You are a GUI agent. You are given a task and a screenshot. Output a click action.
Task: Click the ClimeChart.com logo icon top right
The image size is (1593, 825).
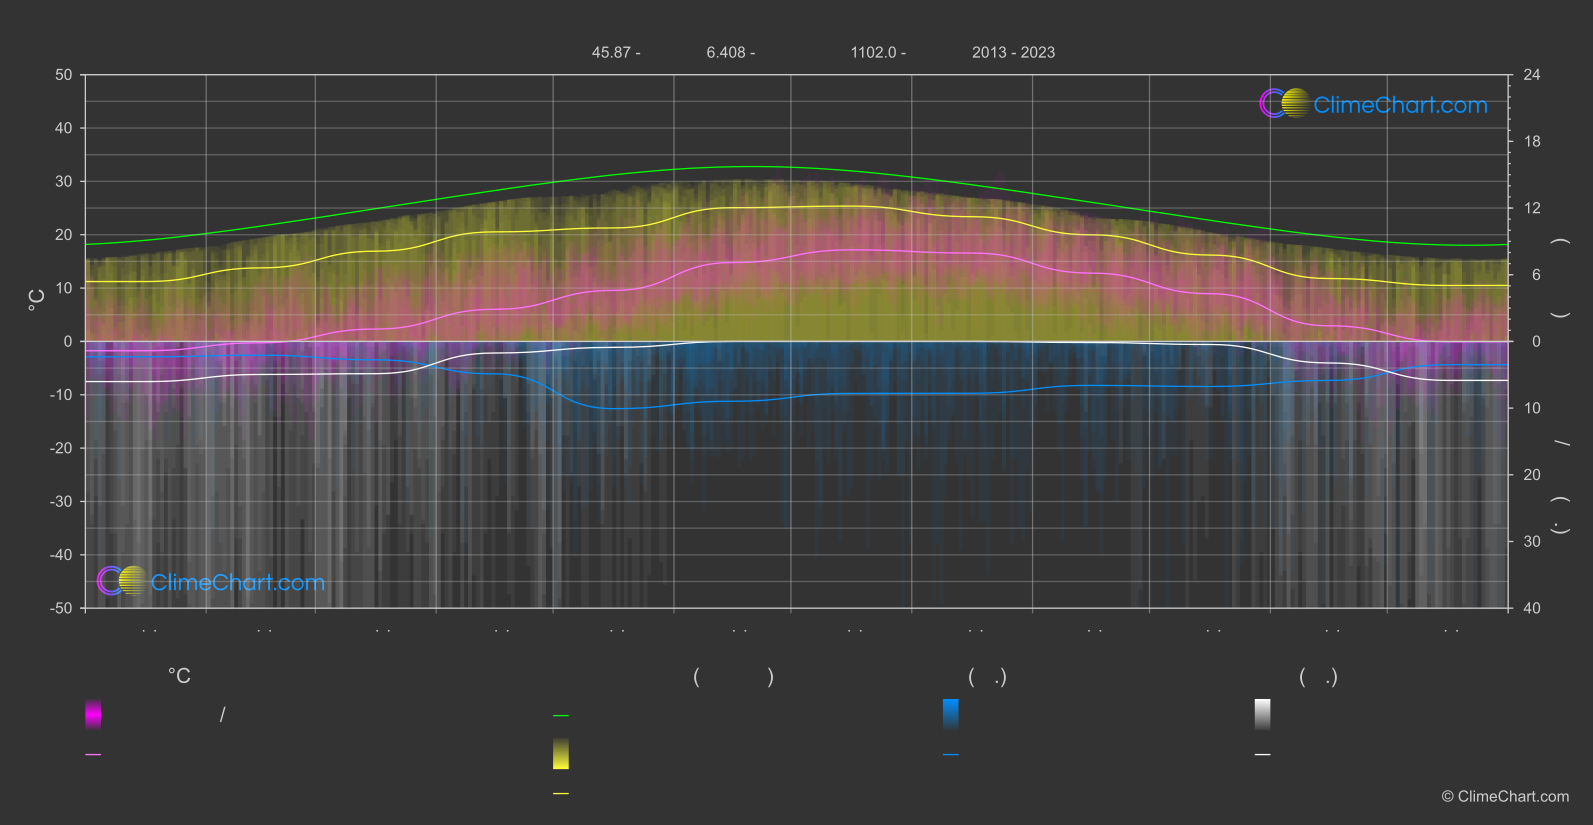click(x=1285, y=103)
